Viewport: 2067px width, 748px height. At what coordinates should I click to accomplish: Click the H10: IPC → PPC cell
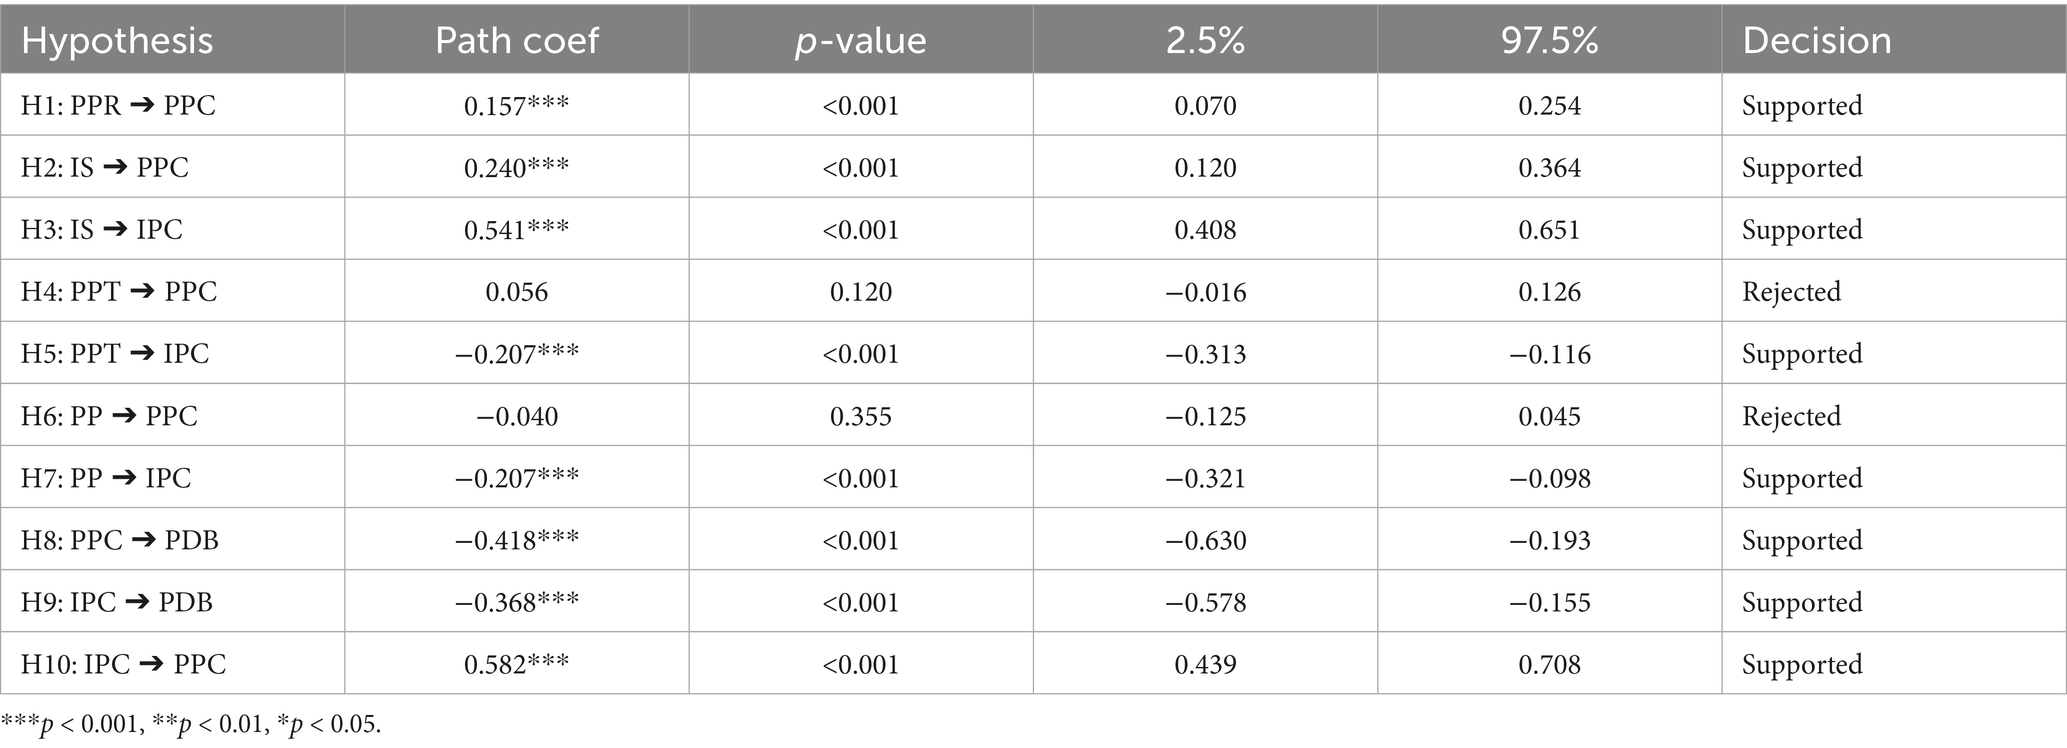[x=124, y=664]
